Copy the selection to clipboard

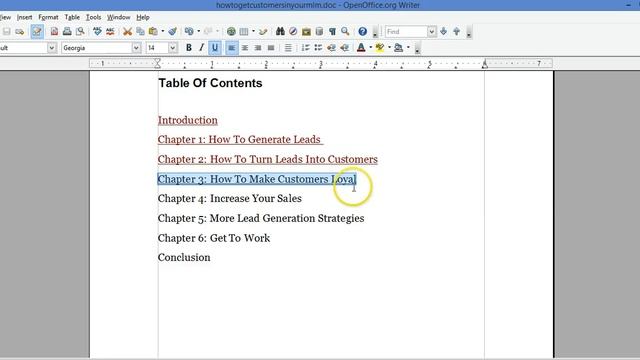pyautogui.click(x=140, y=31)
